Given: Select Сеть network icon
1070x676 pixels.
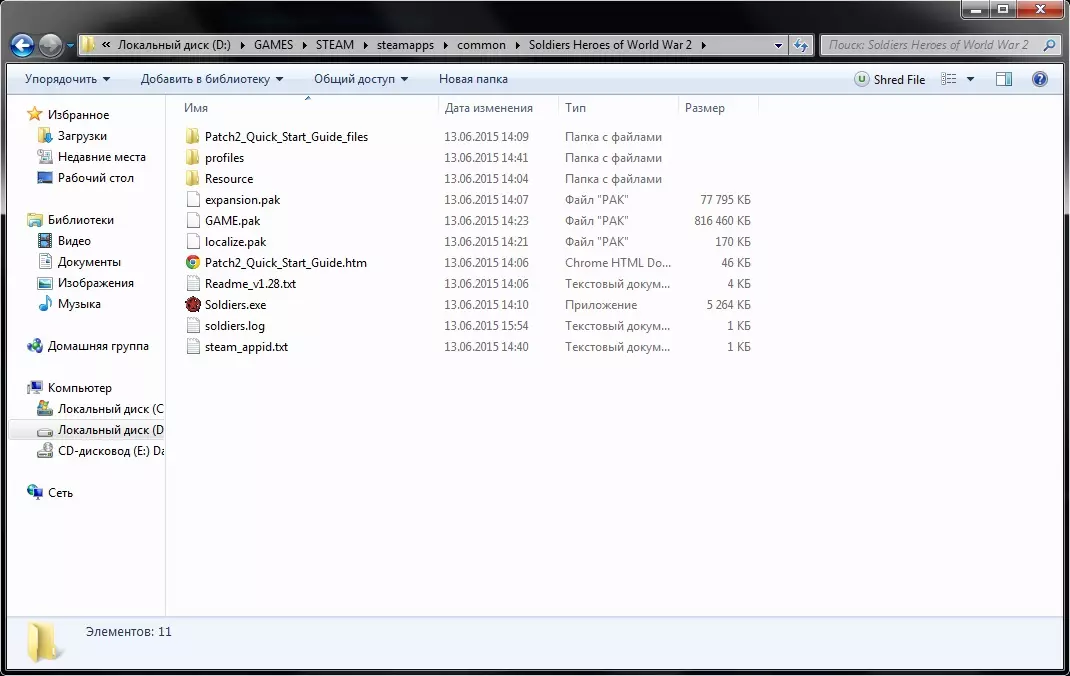Looking at the screenshot, I should click(x=35, y=492).
